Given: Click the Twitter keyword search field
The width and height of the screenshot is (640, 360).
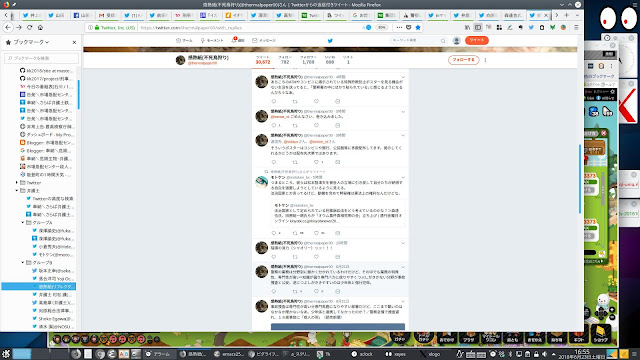Looking at the screenshot, I should coord(418,40).
